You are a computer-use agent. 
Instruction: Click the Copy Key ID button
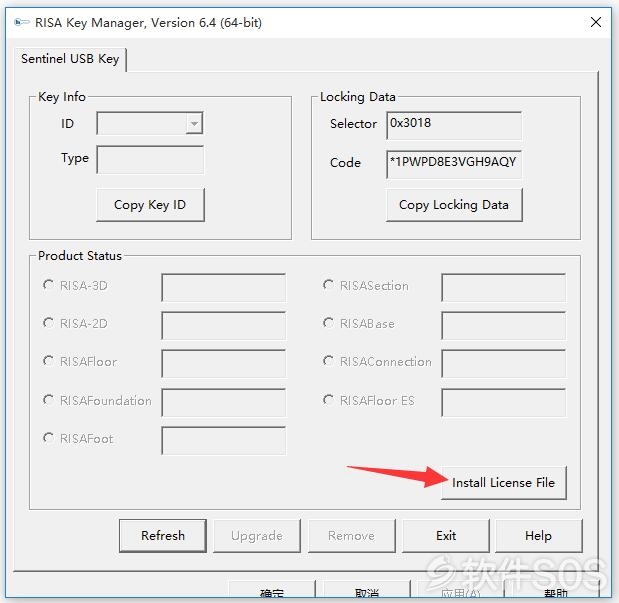tap(150, 205)
